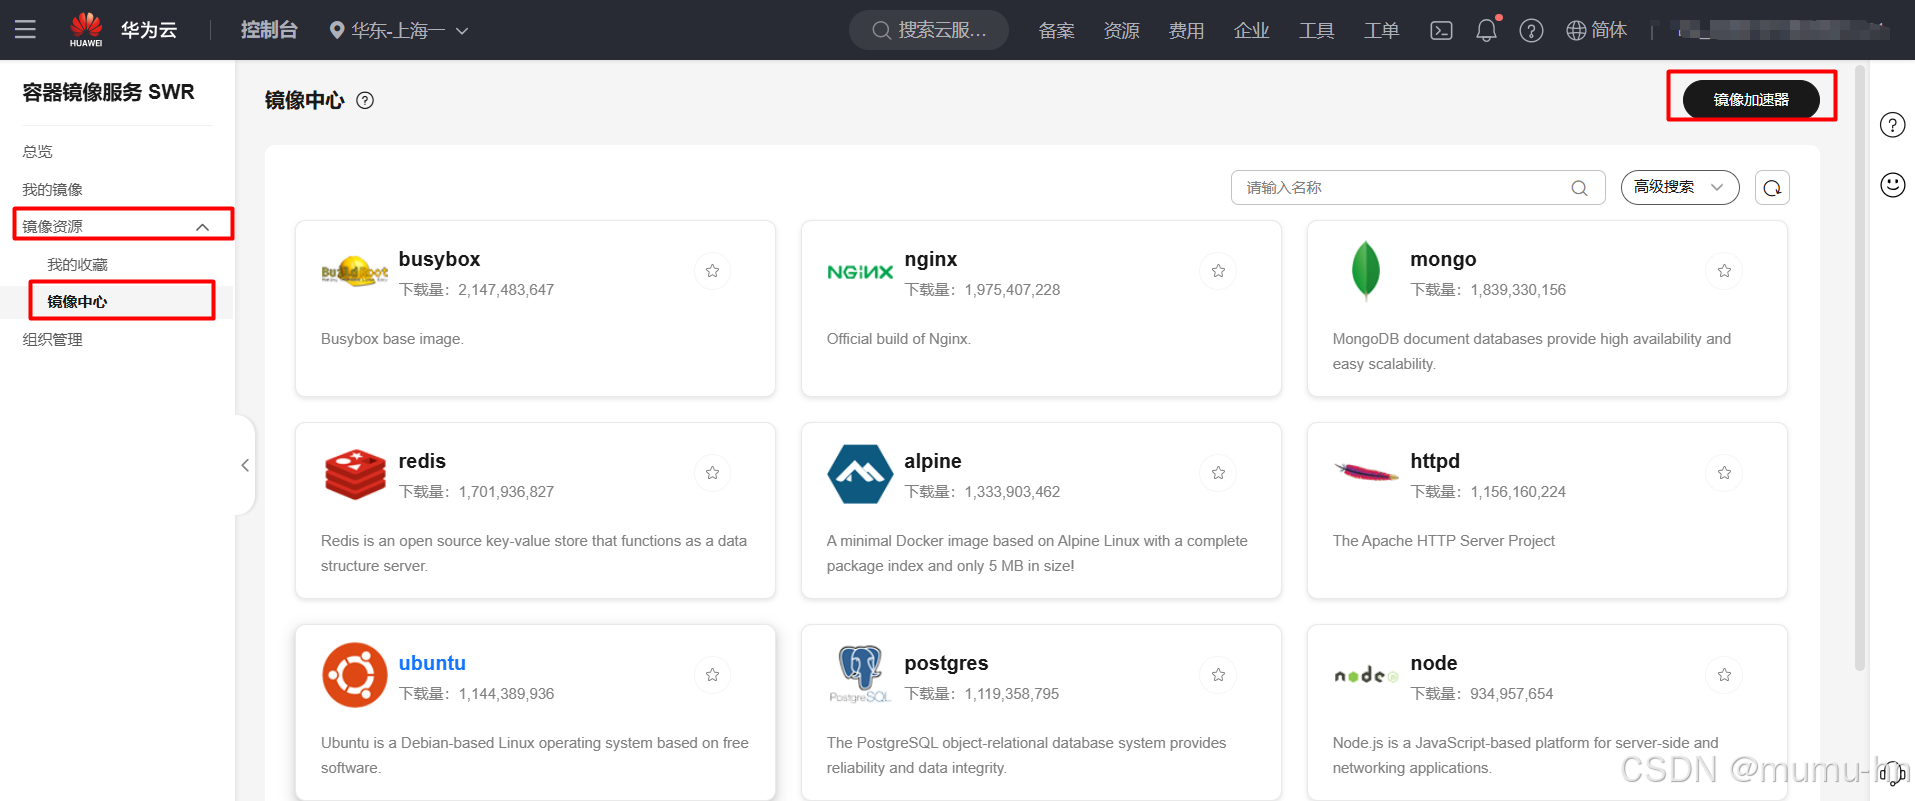Open the nginx image title
1915x801 pixels.
[x=931, y=259]
